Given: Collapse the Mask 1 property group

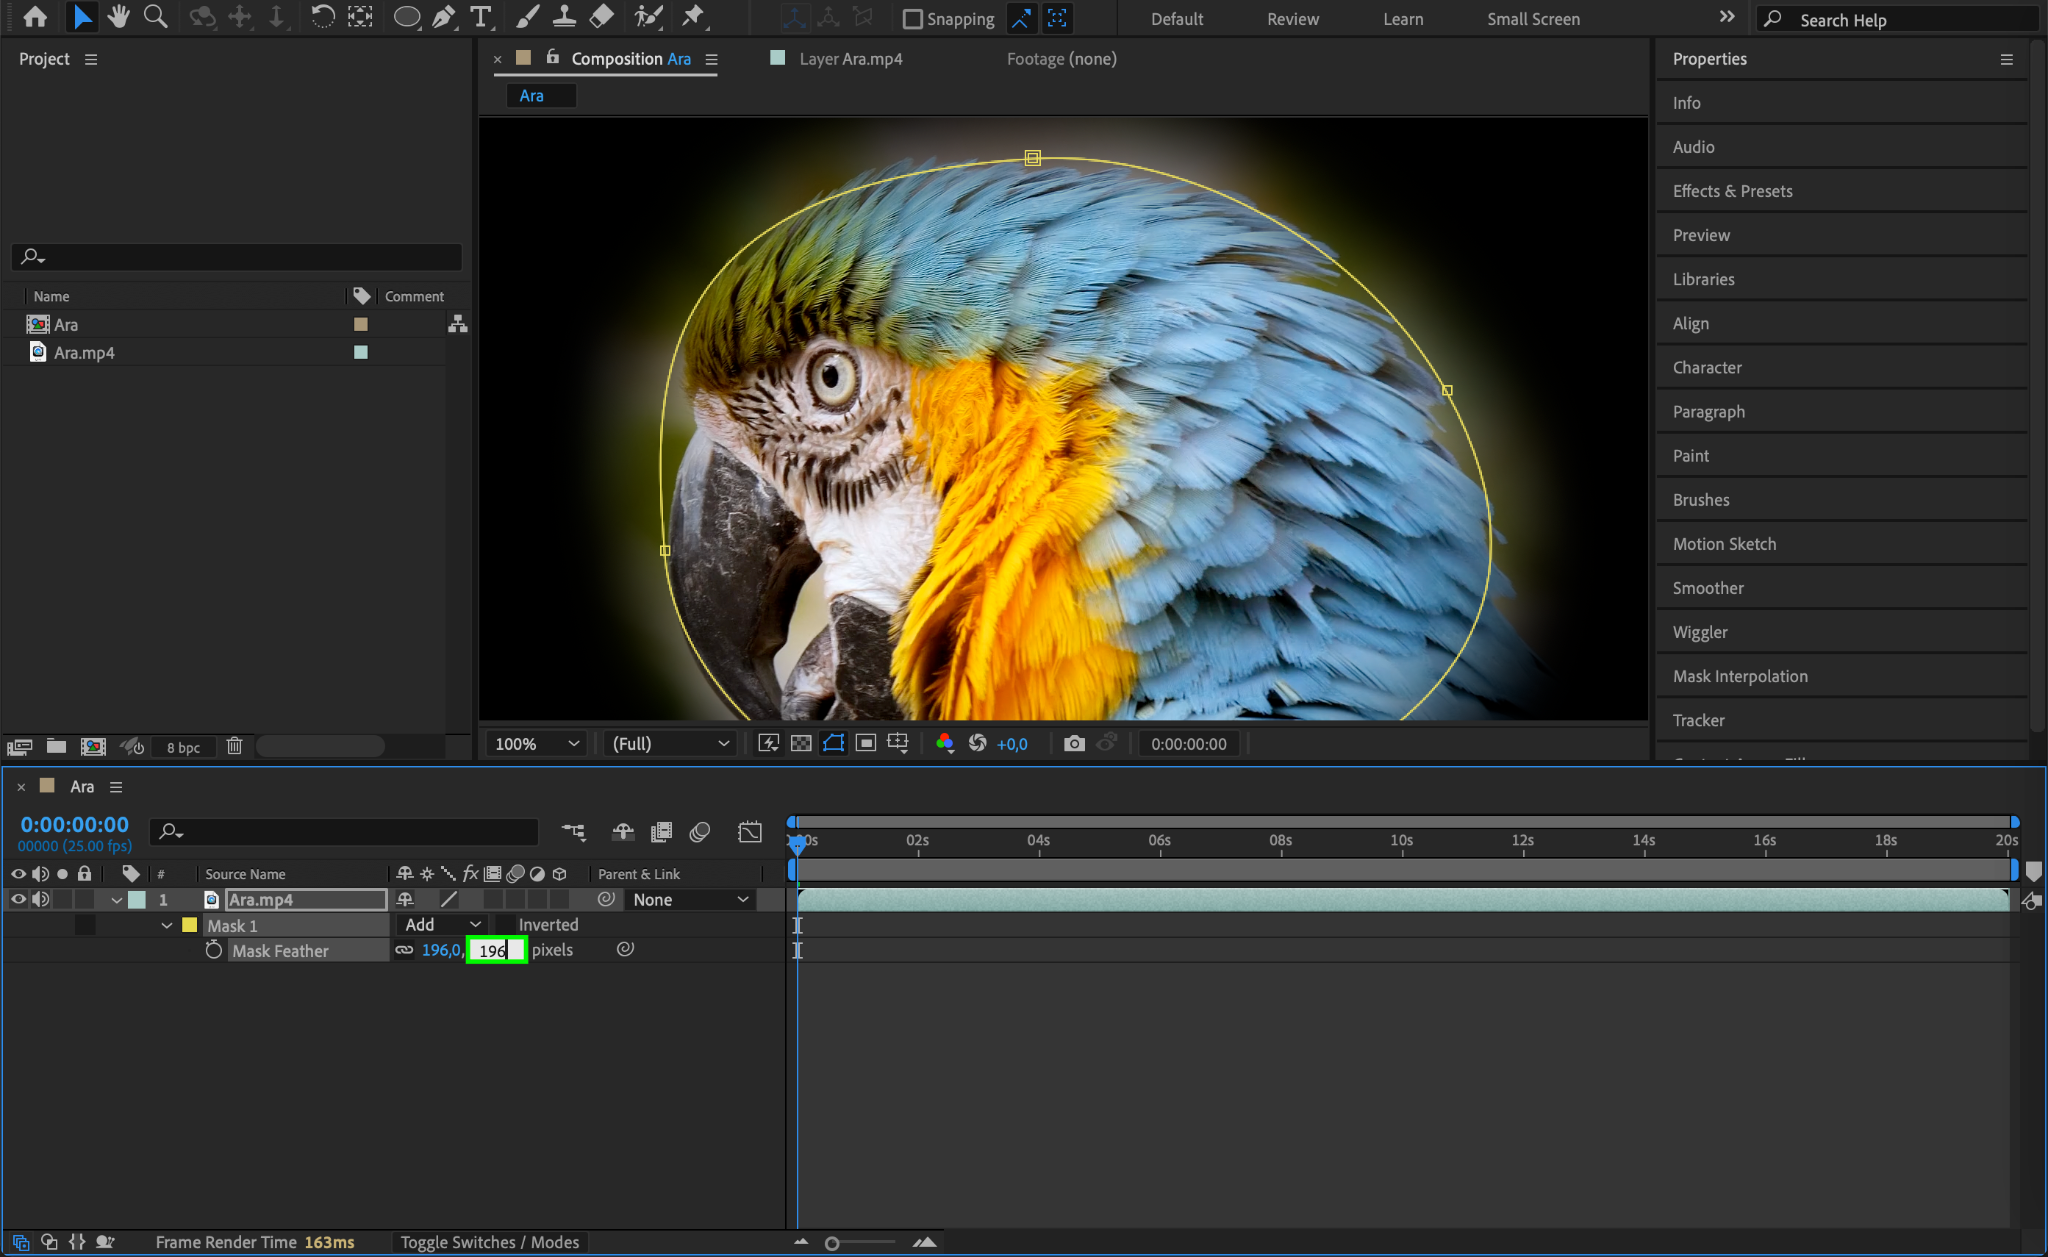Looking at the screenshot, I should click(166, 925).
